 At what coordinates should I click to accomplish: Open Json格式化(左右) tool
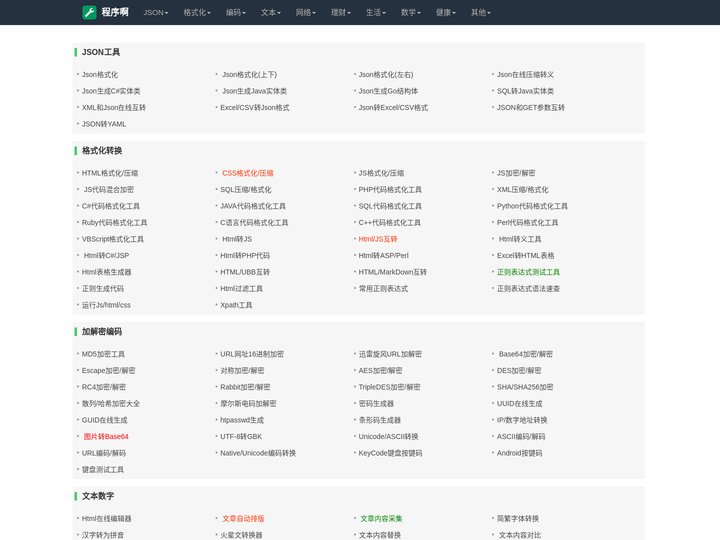386,74
